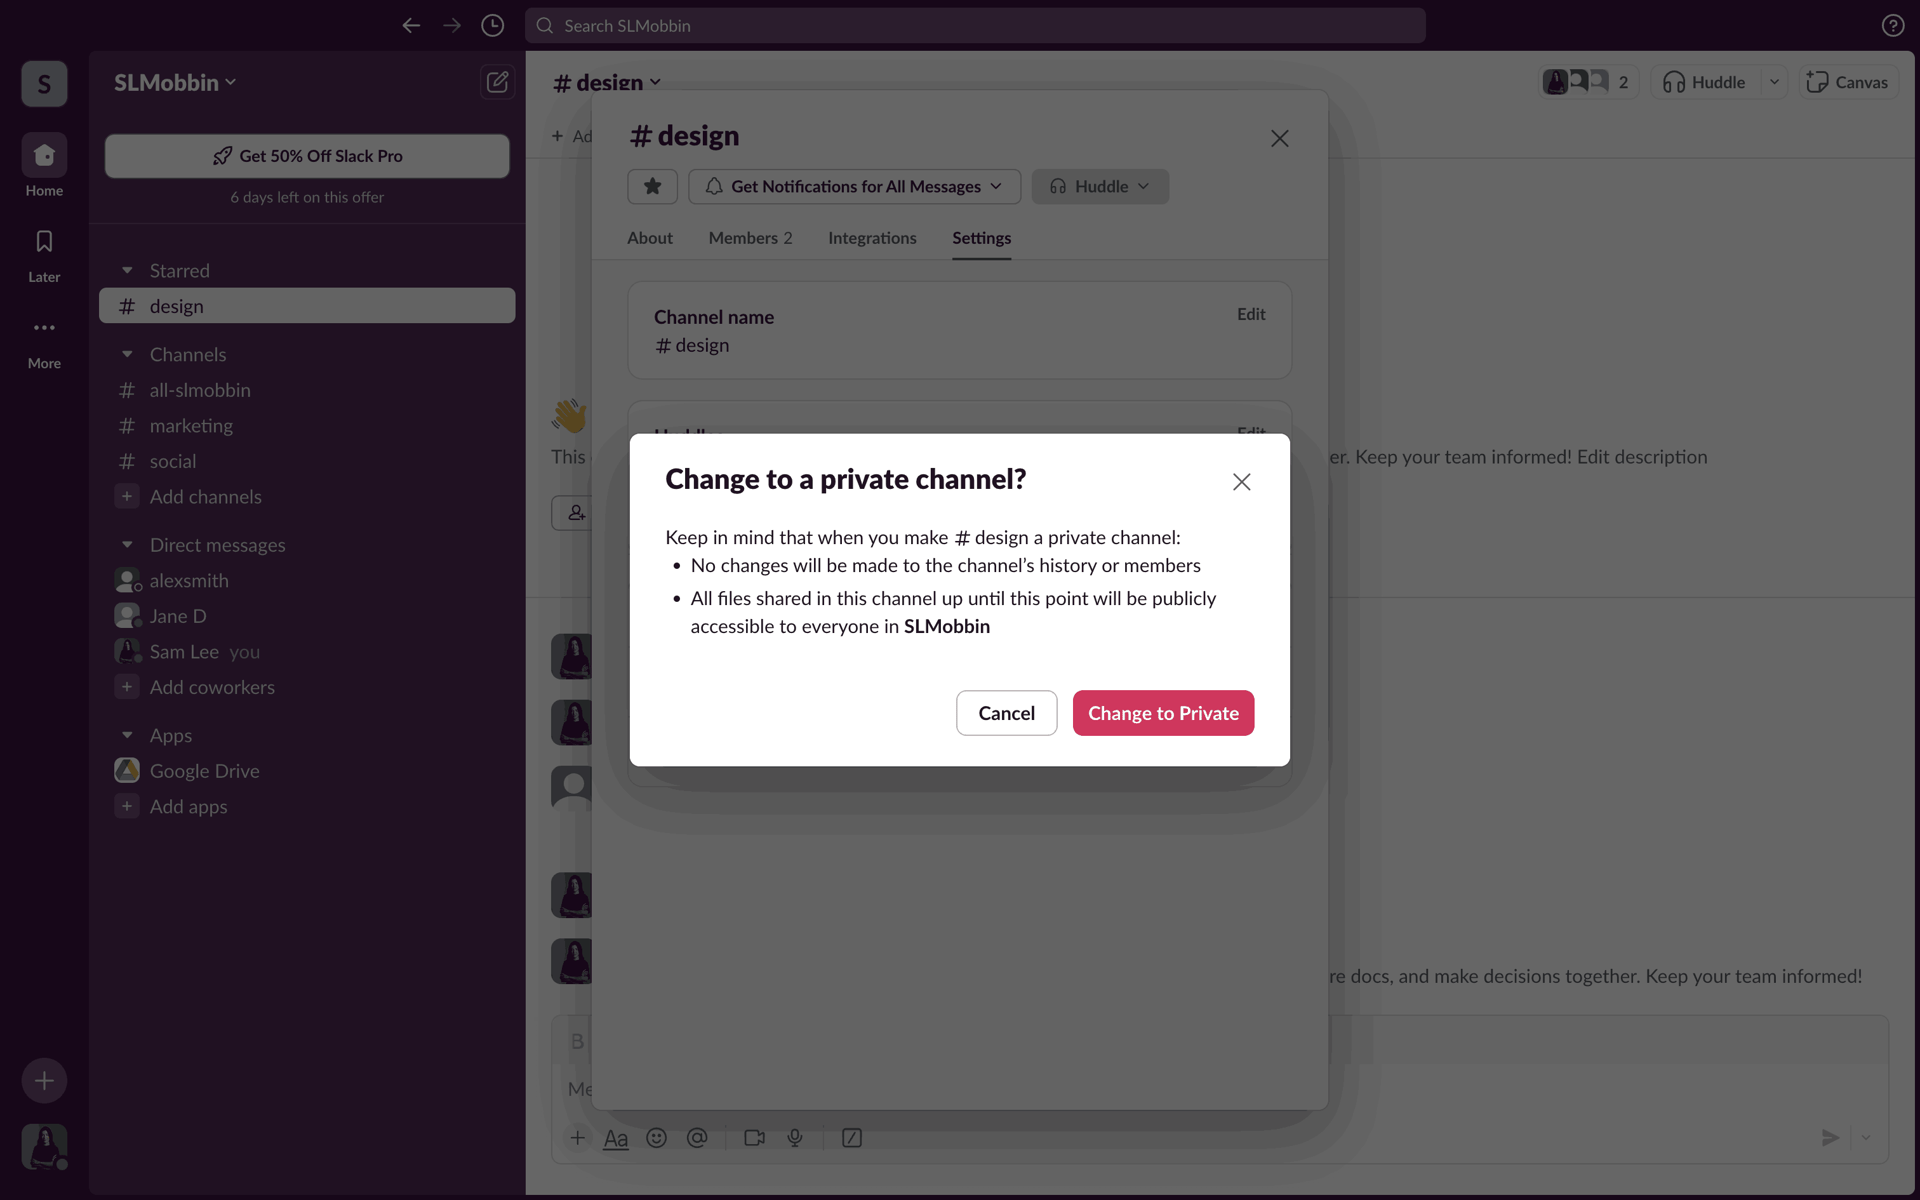Confirm Change to Private button
The height and width of the screenshot is (1200, 1920).
(x=1163, y=713)
